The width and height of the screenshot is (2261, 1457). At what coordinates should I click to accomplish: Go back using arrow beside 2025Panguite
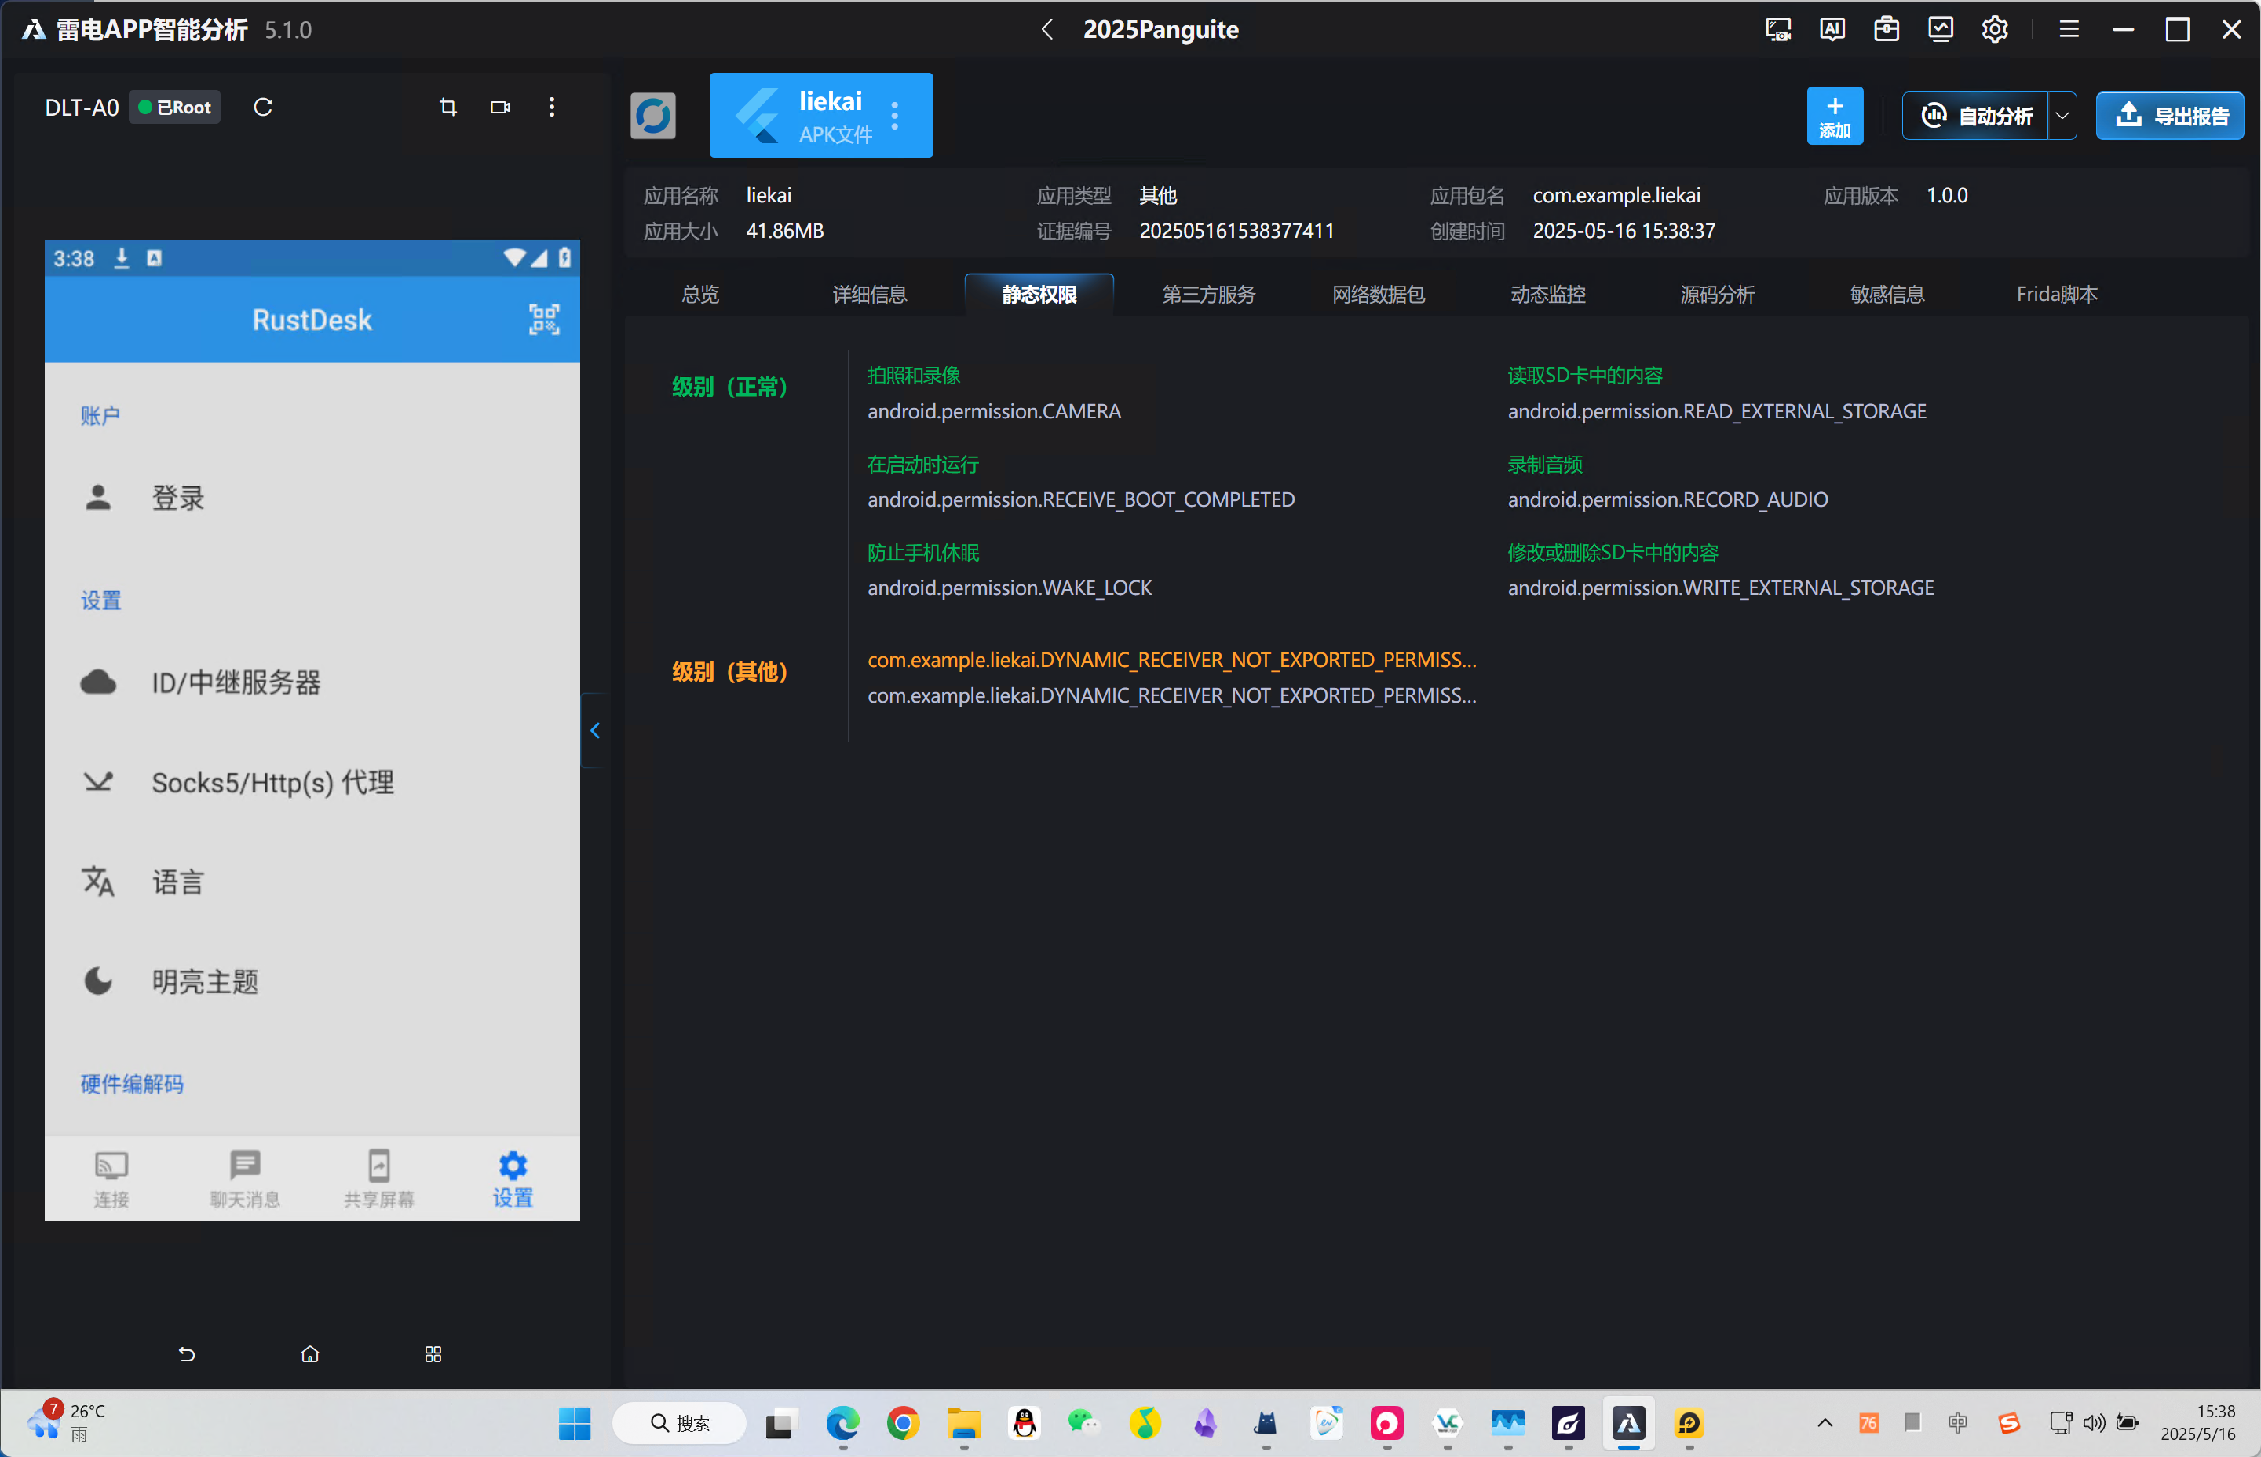(1047, 29)
